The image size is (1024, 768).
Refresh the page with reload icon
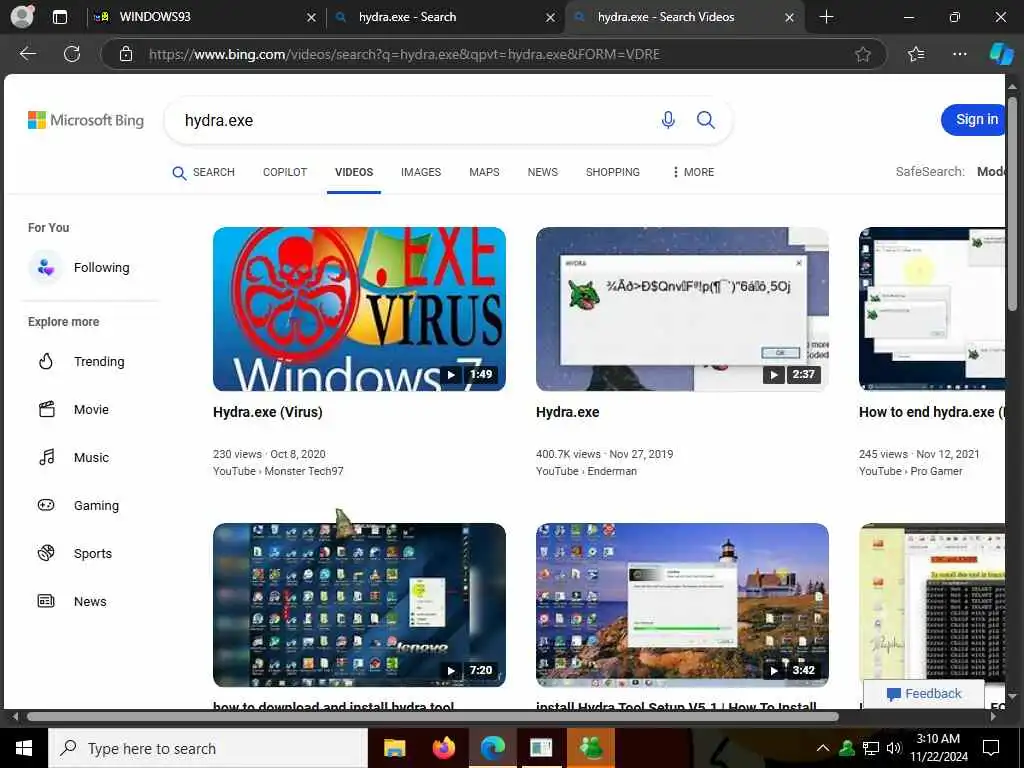point(72,54)
